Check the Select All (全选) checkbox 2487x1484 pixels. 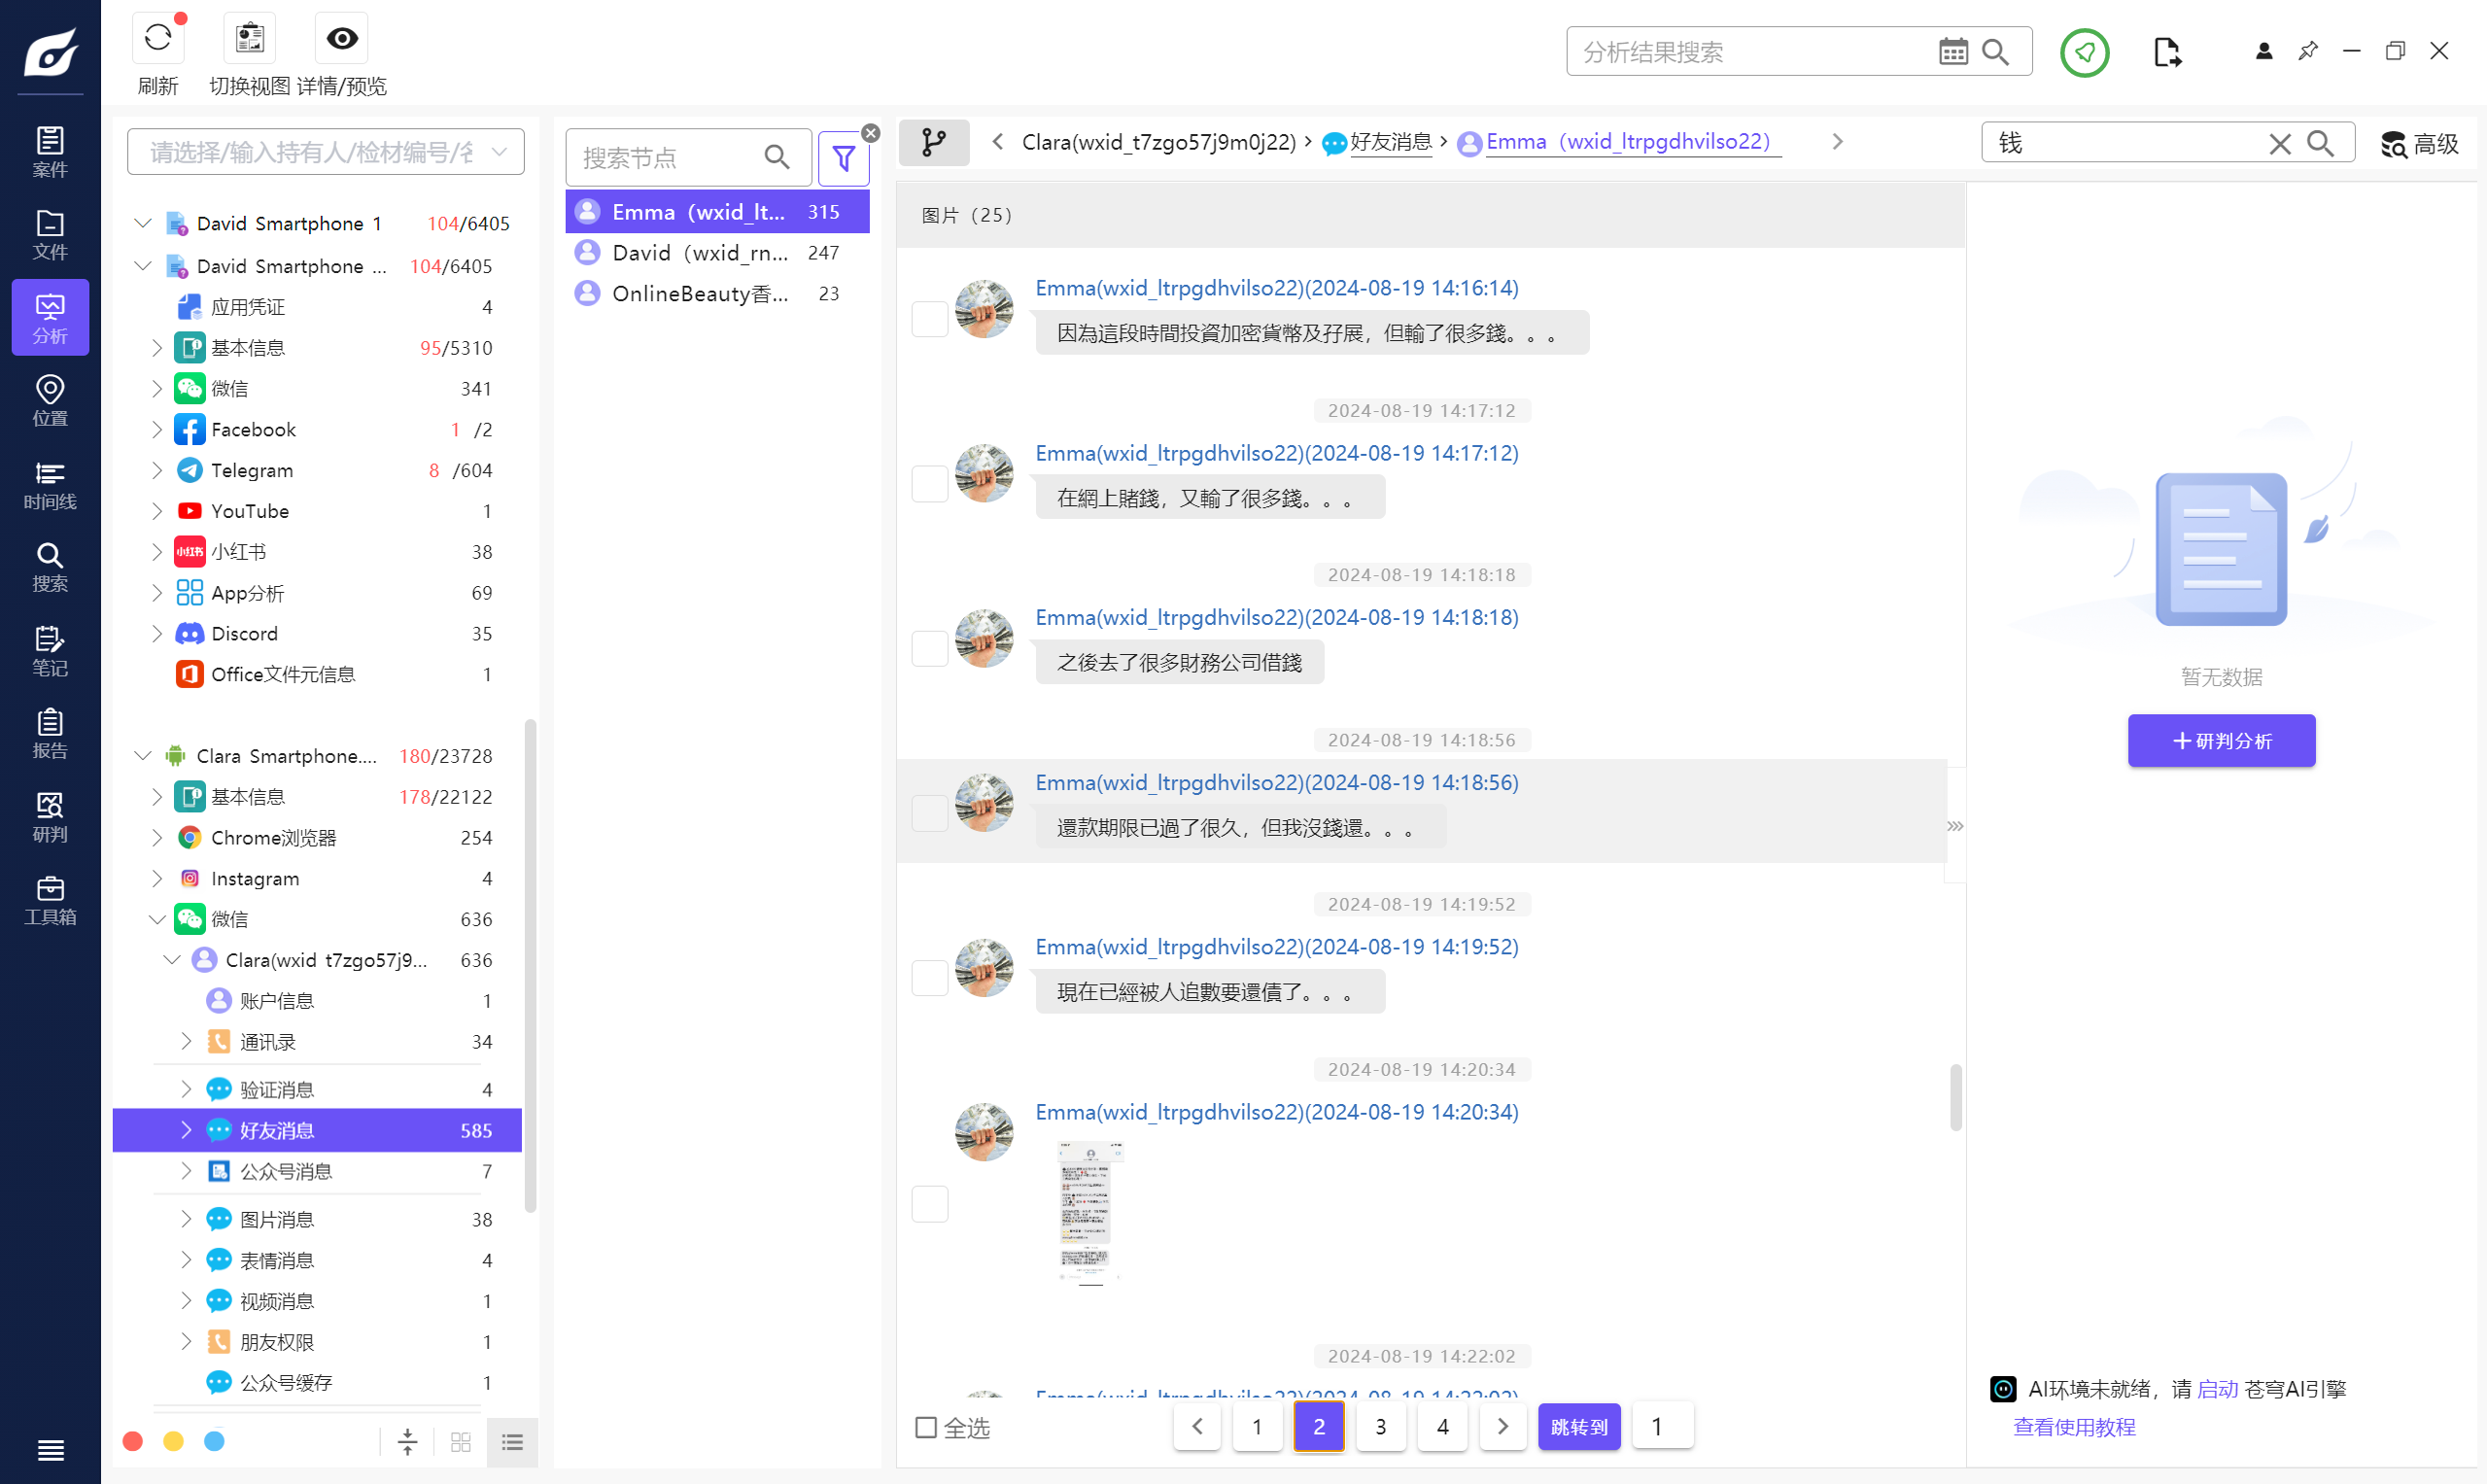pyautogui.click(x=926, y=1427)
